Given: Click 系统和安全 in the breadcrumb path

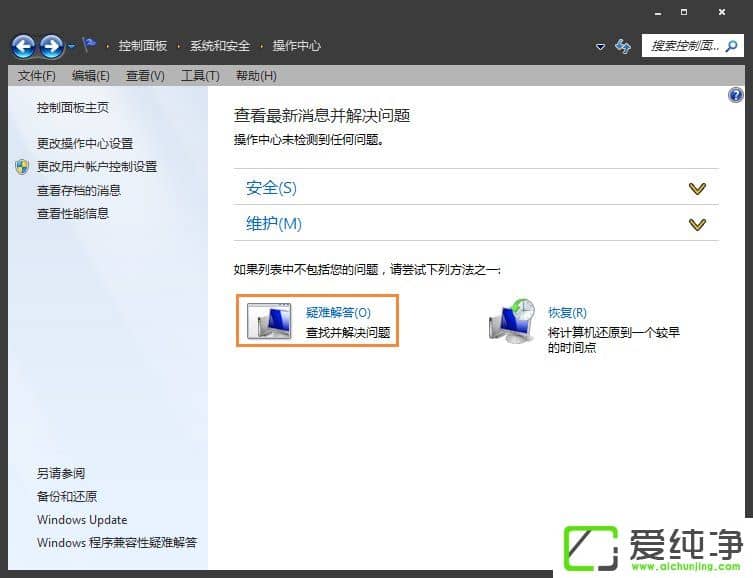Looking at the screenshot, I should (x=219, y=46).
